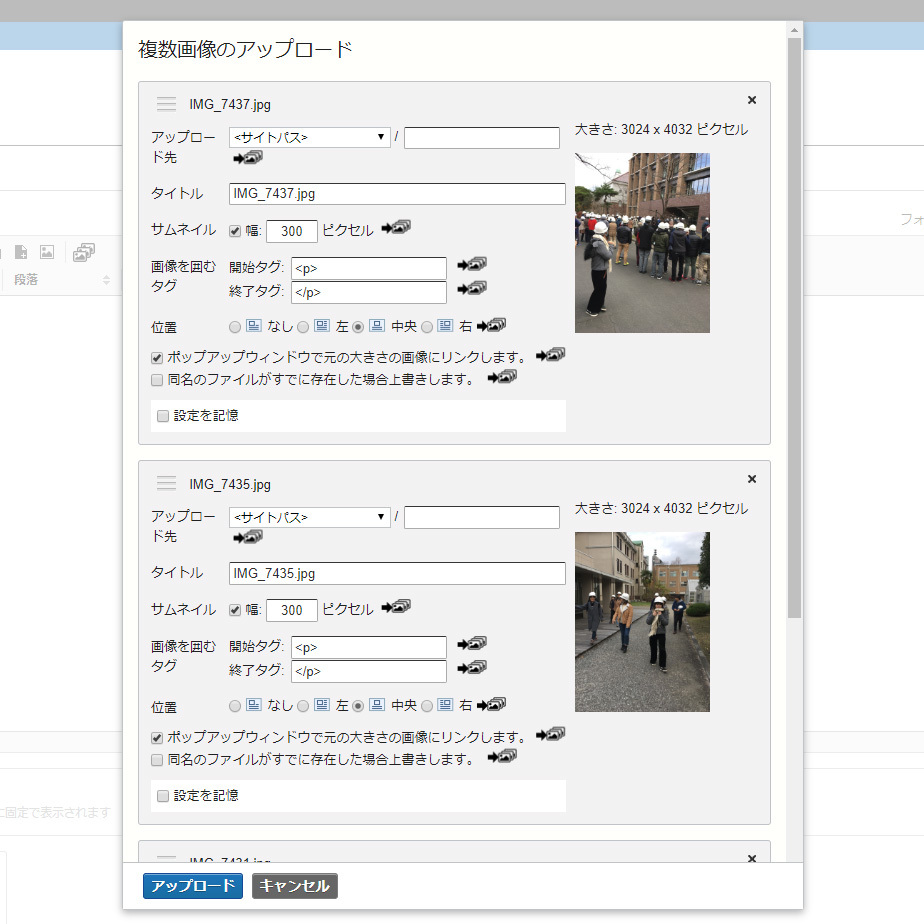Screen dimensions: 924x924
Task: Toggle thumbnail checkbox for IMG_7435
Action: pyautogui.click(x=235, y=610)
